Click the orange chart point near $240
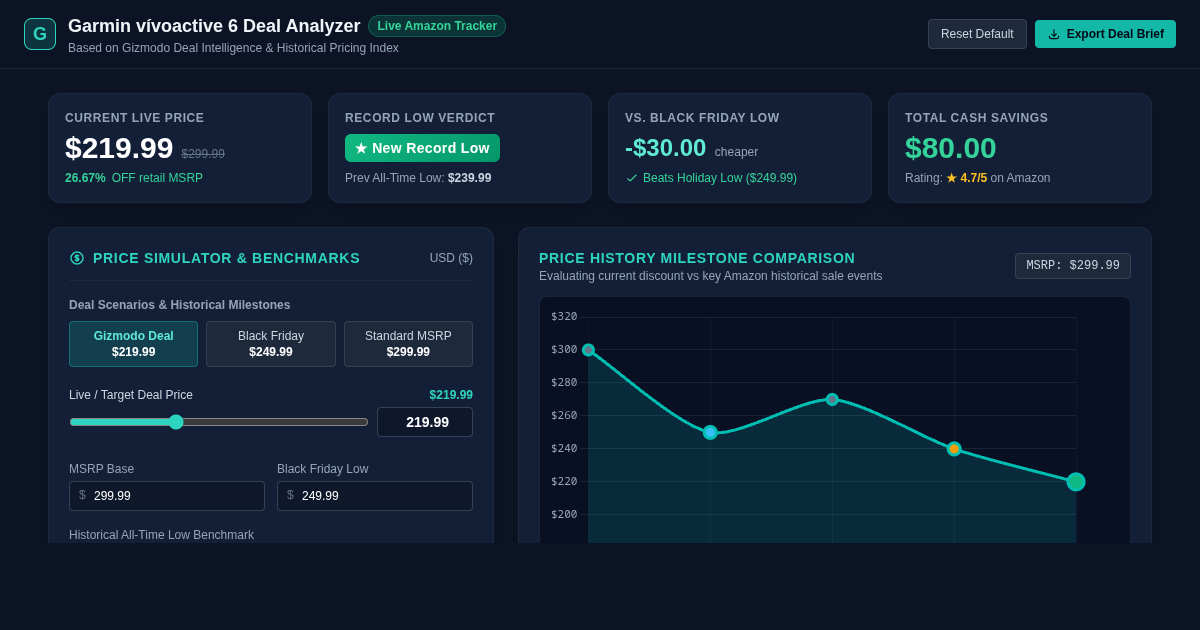The height and width of the screenshot is (630, 1200). [x=954, y=449]
